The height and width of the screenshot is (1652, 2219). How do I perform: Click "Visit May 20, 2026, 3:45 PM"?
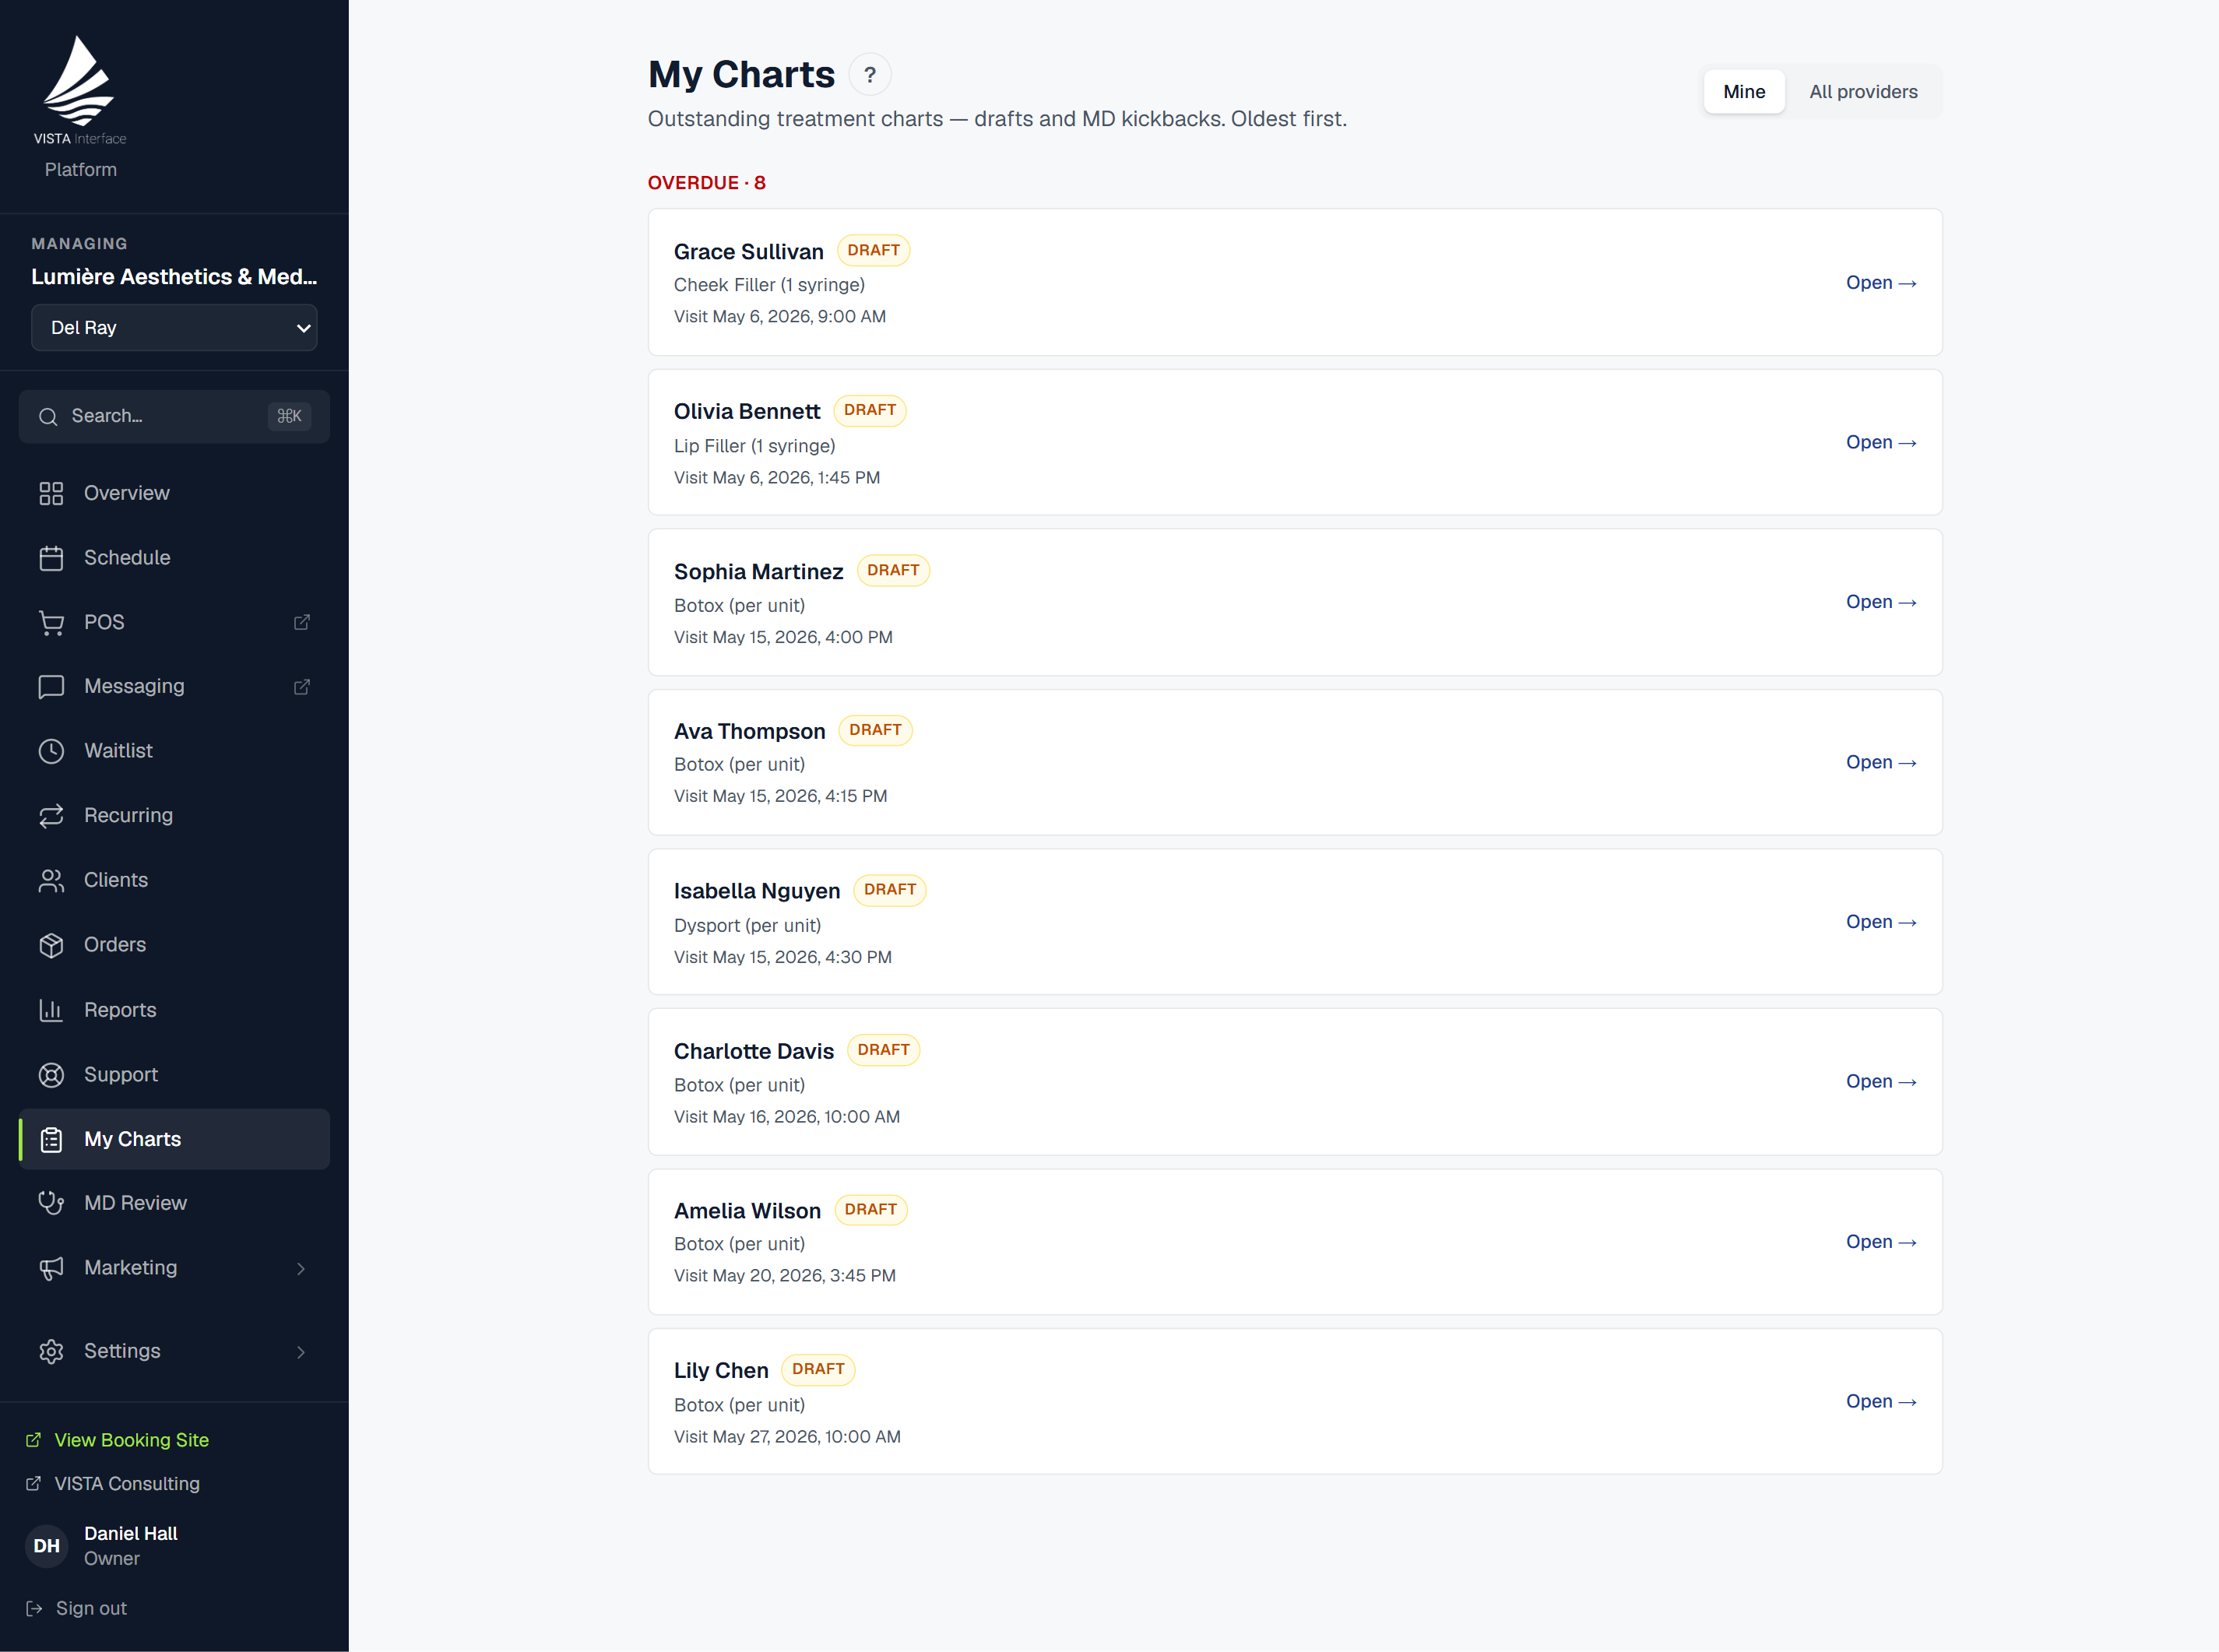pyautogui.click(x=785, y=1276)
